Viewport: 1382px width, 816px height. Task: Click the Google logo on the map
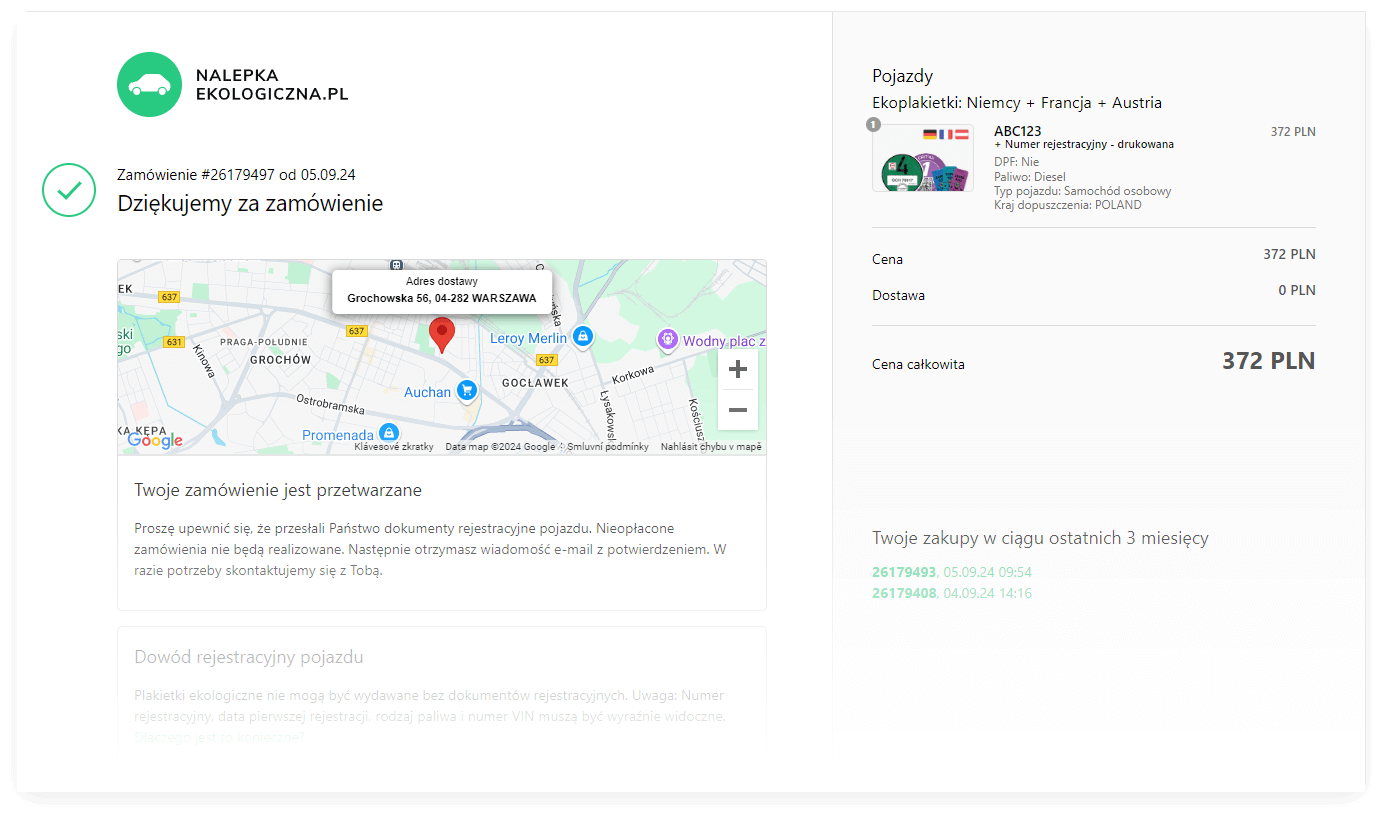tap(155, 440)
